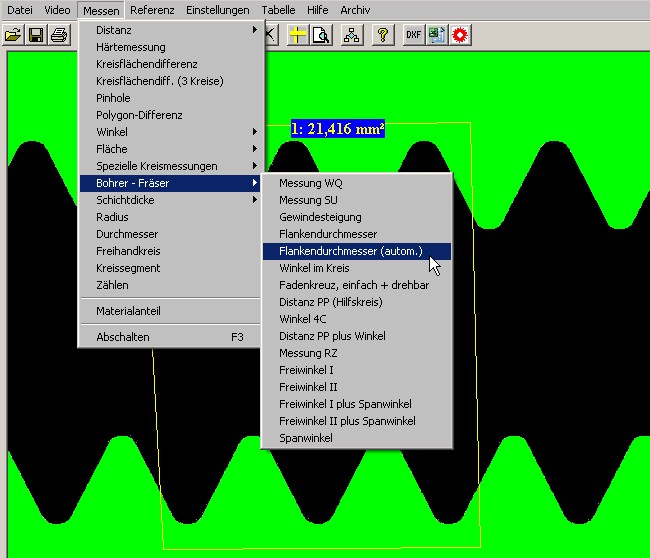Choose Materialanteil from the menu

170,311
